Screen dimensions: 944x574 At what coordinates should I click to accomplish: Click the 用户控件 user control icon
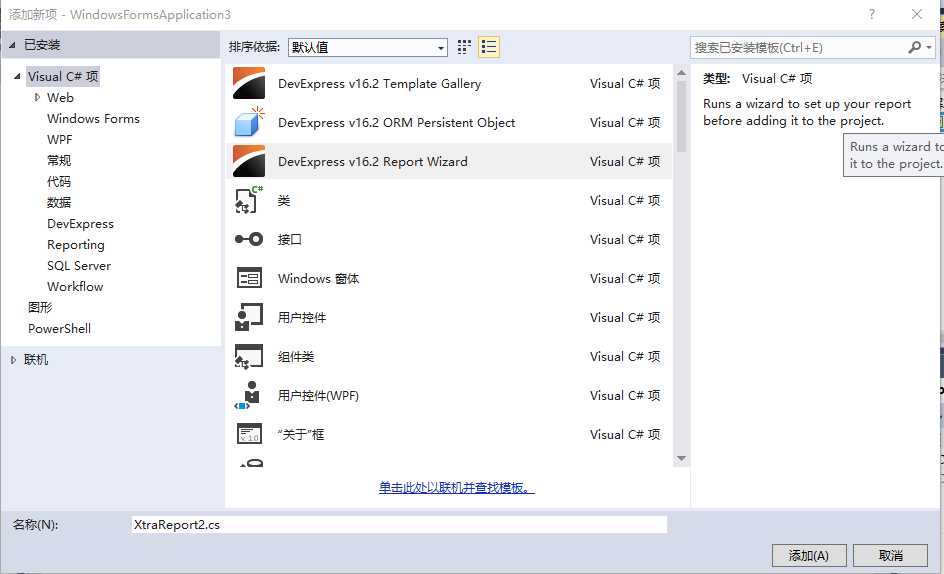[249, 317]
